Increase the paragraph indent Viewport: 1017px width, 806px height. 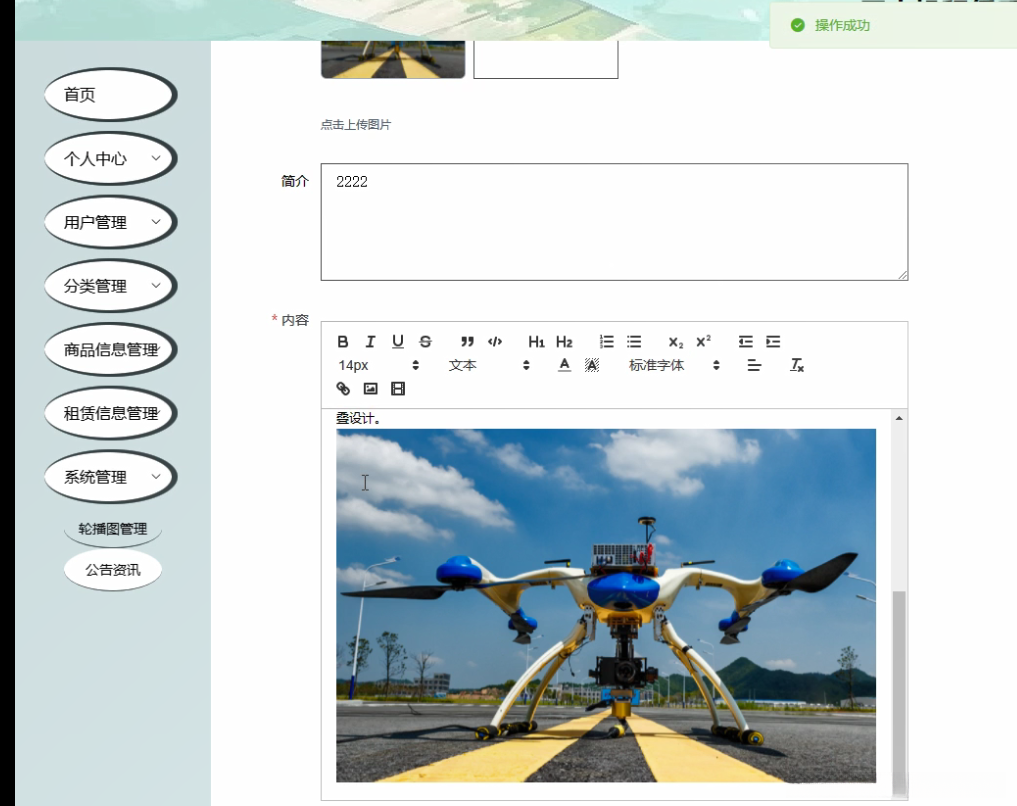click(x=773, y=342)
